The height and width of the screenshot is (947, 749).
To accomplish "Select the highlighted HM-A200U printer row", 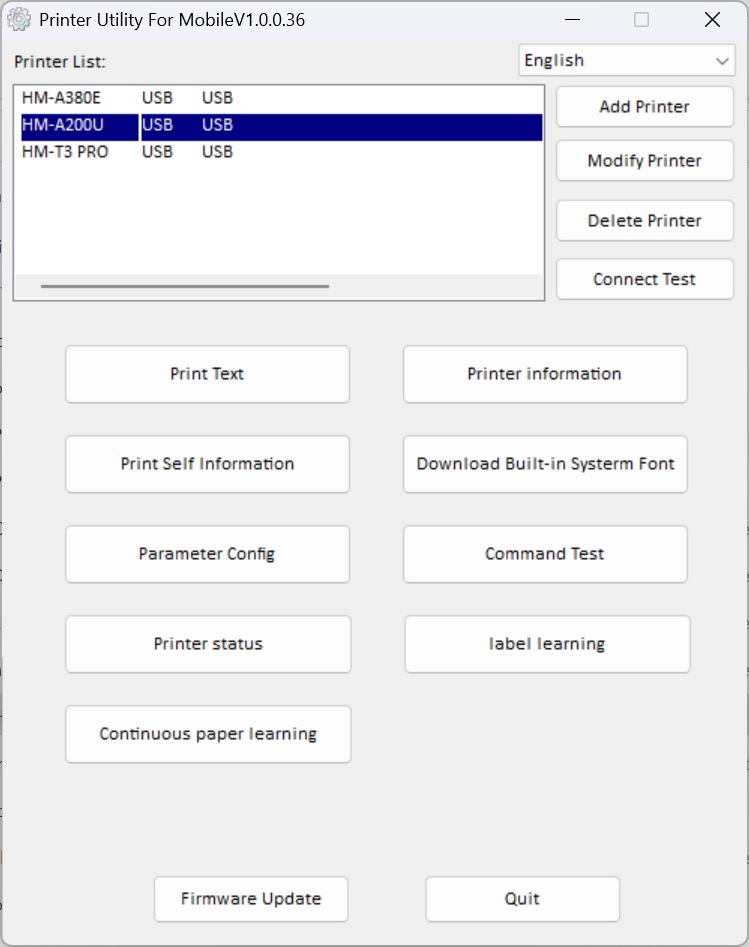I will [63, 125].
